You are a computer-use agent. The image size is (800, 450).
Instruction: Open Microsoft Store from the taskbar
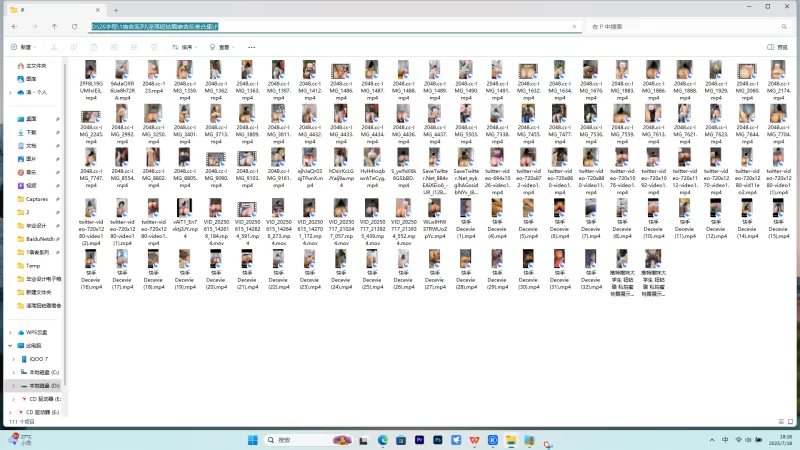click(x=401, y=440)
